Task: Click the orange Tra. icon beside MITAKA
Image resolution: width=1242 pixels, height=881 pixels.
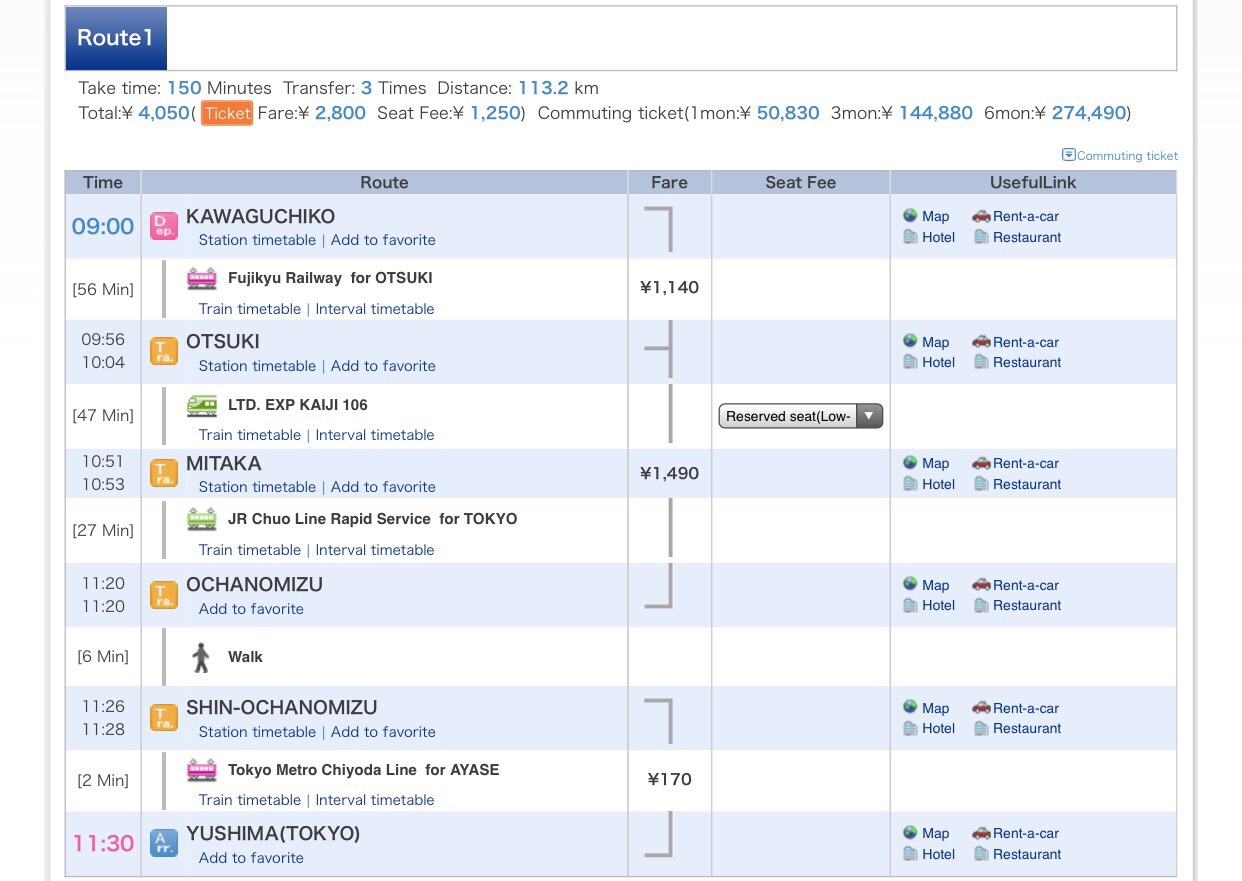Action: pos(164,473)
